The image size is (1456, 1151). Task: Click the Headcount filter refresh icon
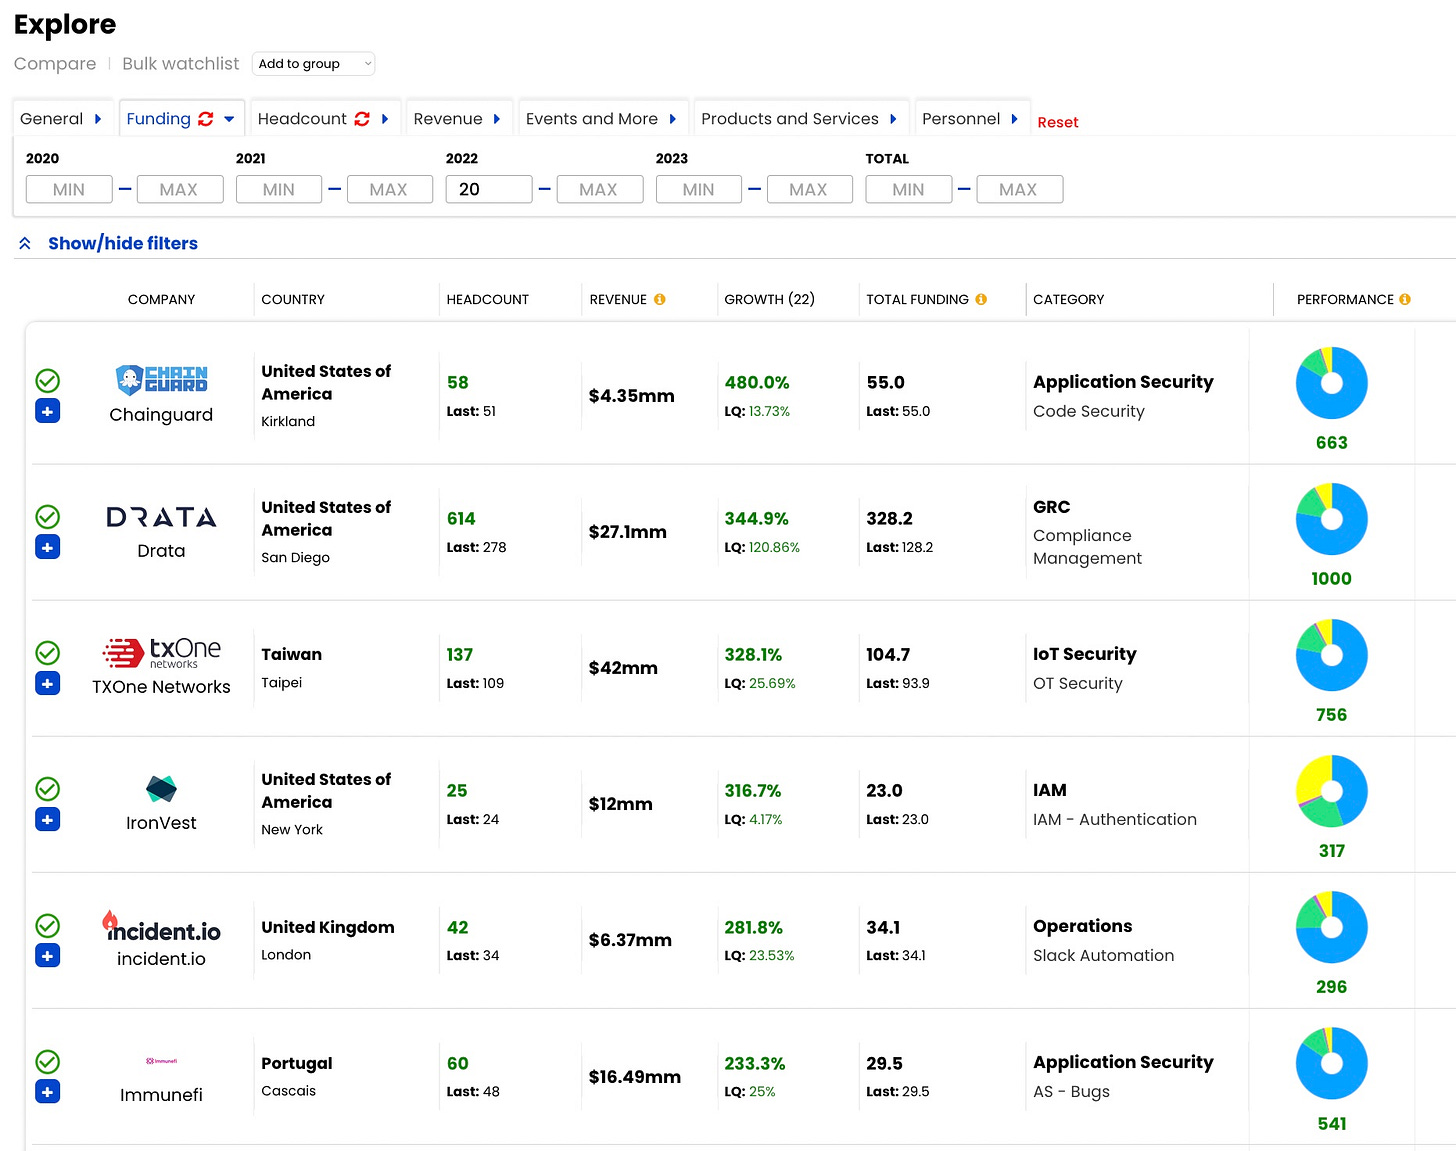tap(362, 119)
